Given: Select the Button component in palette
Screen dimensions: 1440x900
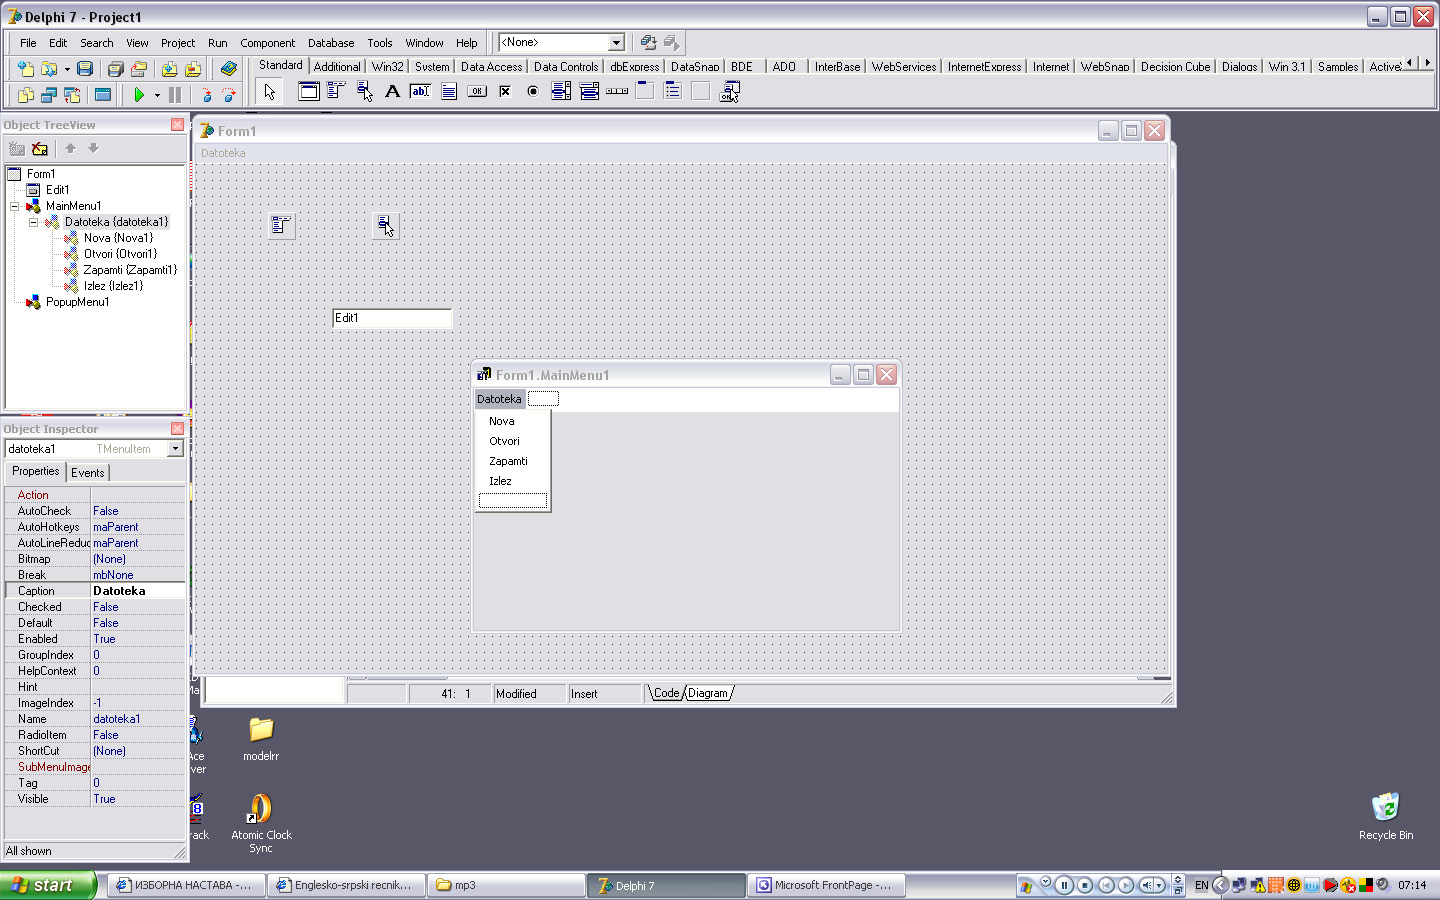Looking at the screenshot, I should (x=477, y=91).
